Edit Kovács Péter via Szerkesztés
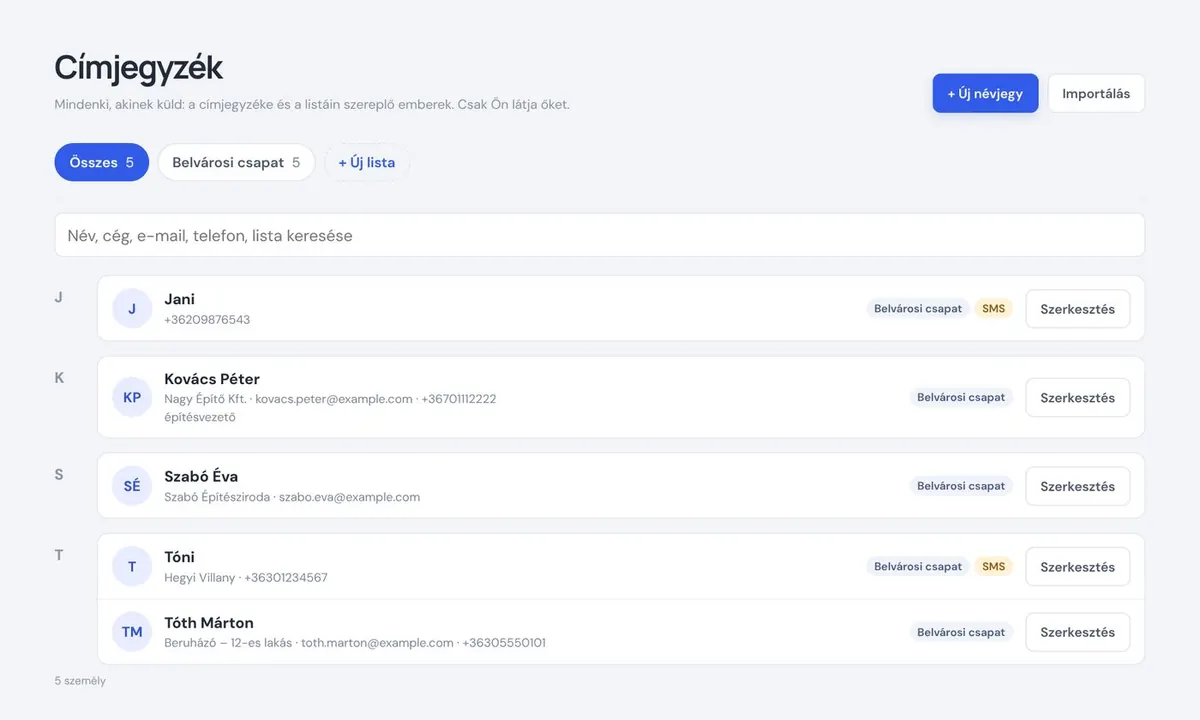 coord(1077,397)
